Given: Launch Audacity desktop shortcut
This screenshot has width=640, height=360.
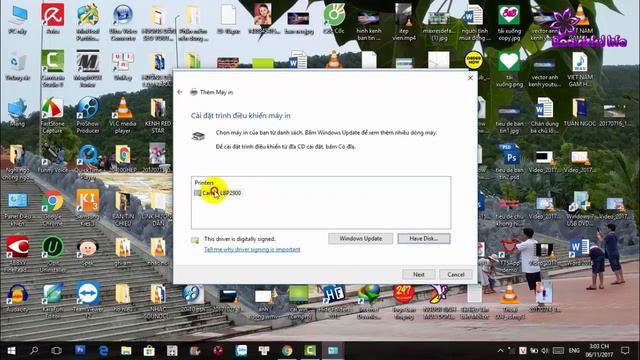Looking at the screenshot, I should [18, 298].
